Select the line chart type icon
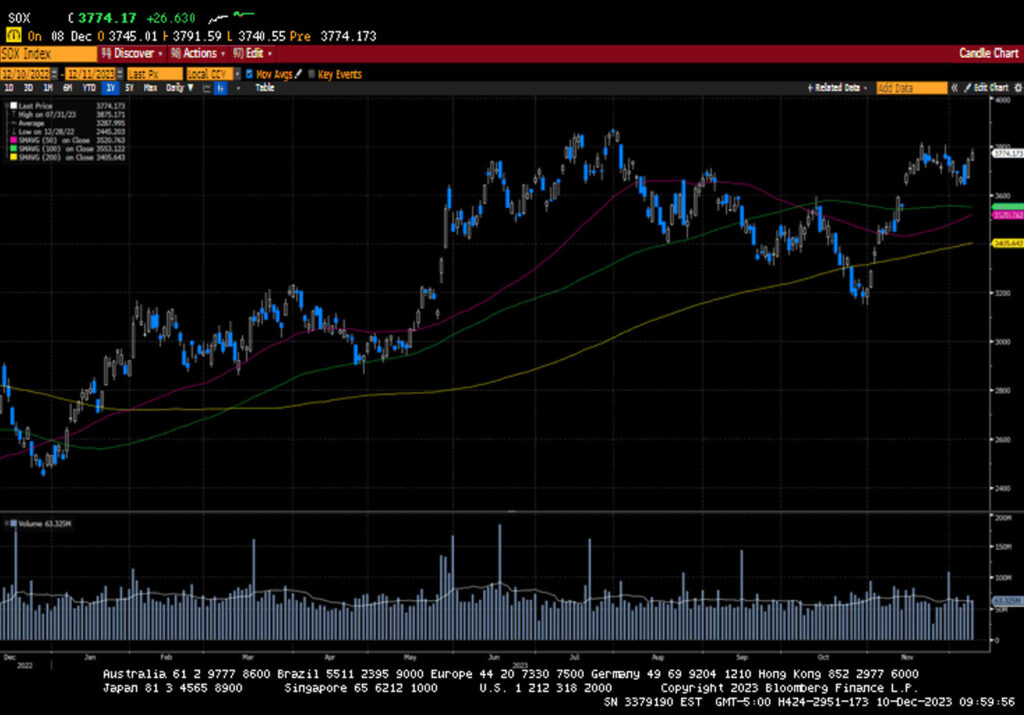 (x=205, y=88)
